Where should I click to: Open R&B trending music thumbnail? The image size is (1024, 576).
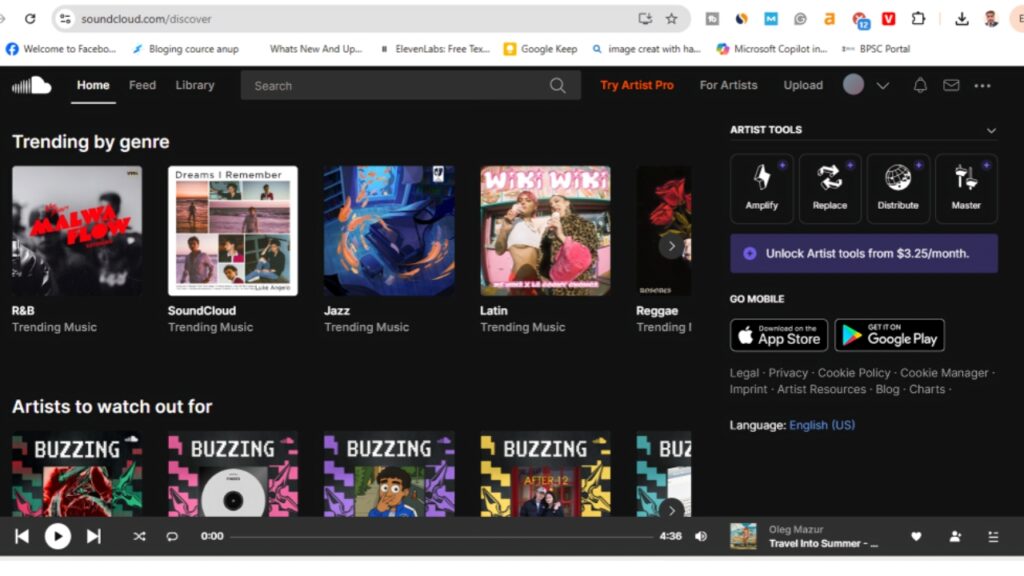click(x=77, y=231)
